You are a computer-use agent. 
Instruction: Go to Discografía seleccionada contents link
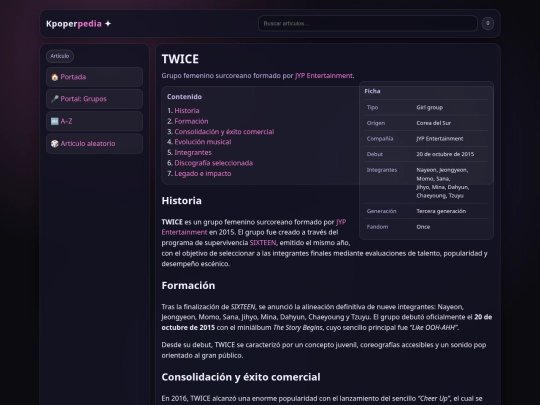tap(214, 163)
